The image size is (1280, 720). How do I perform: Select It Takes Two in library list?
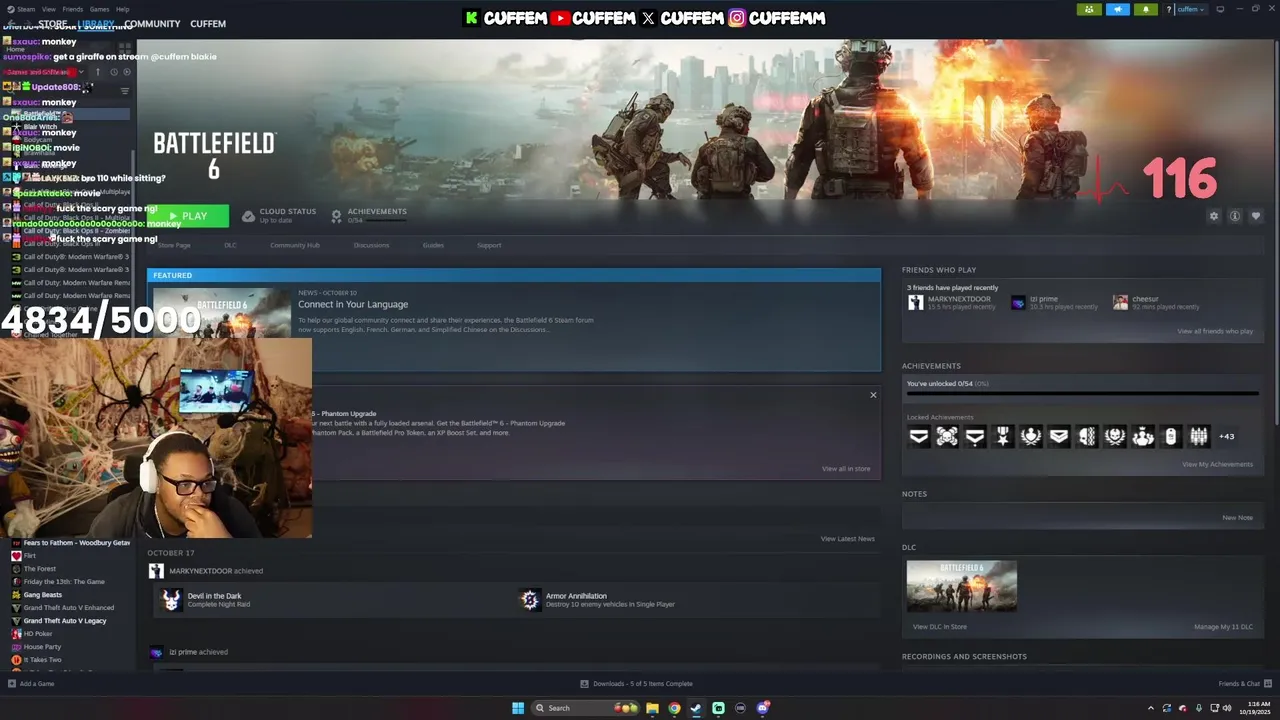42,660
